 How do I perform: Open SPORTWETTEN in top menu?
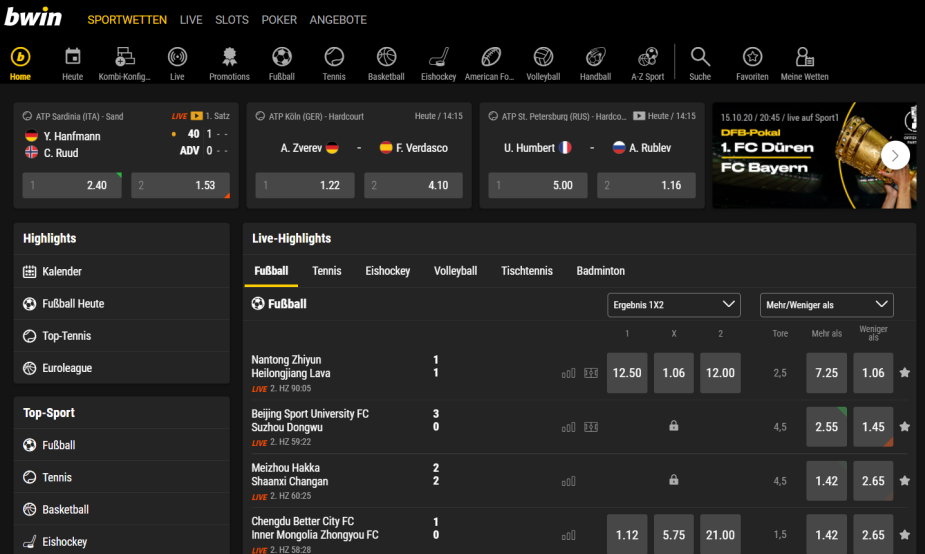point(127,19)
